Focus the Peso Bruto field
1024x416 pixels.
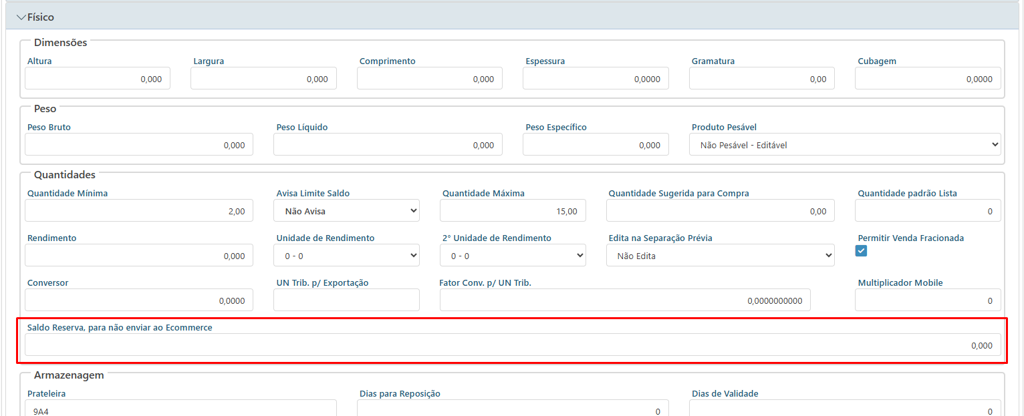click(x=139, y=145)
